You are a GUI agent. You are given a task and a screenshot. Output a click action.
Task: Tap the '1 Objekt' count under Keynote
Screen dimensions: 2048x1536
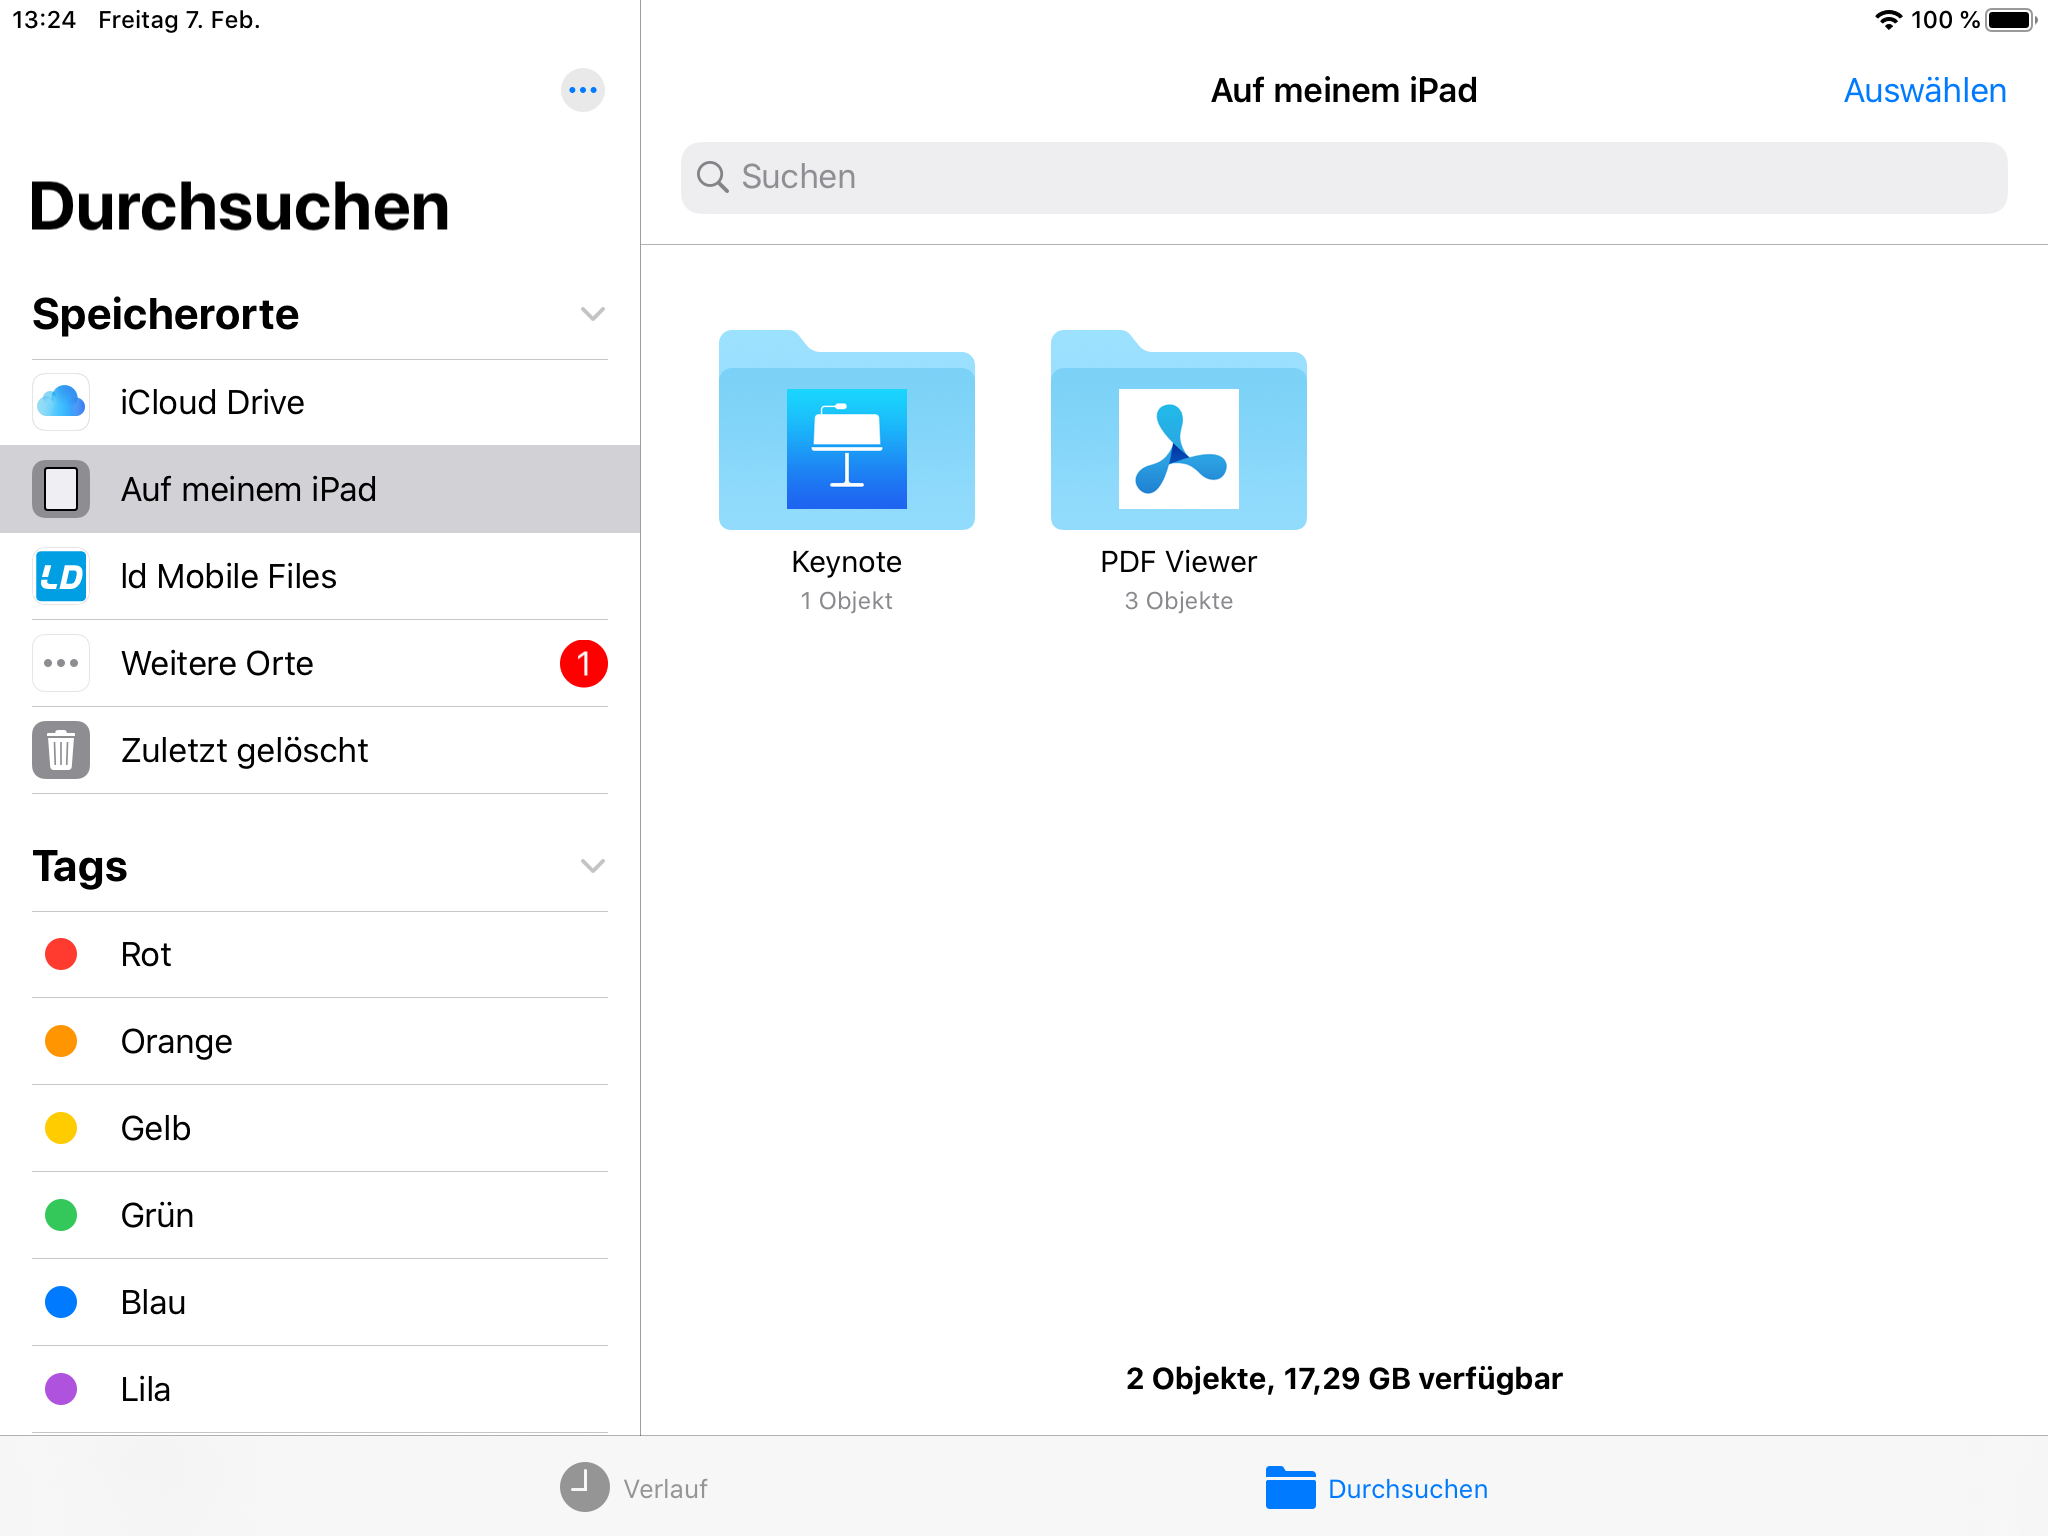(847, 601)
